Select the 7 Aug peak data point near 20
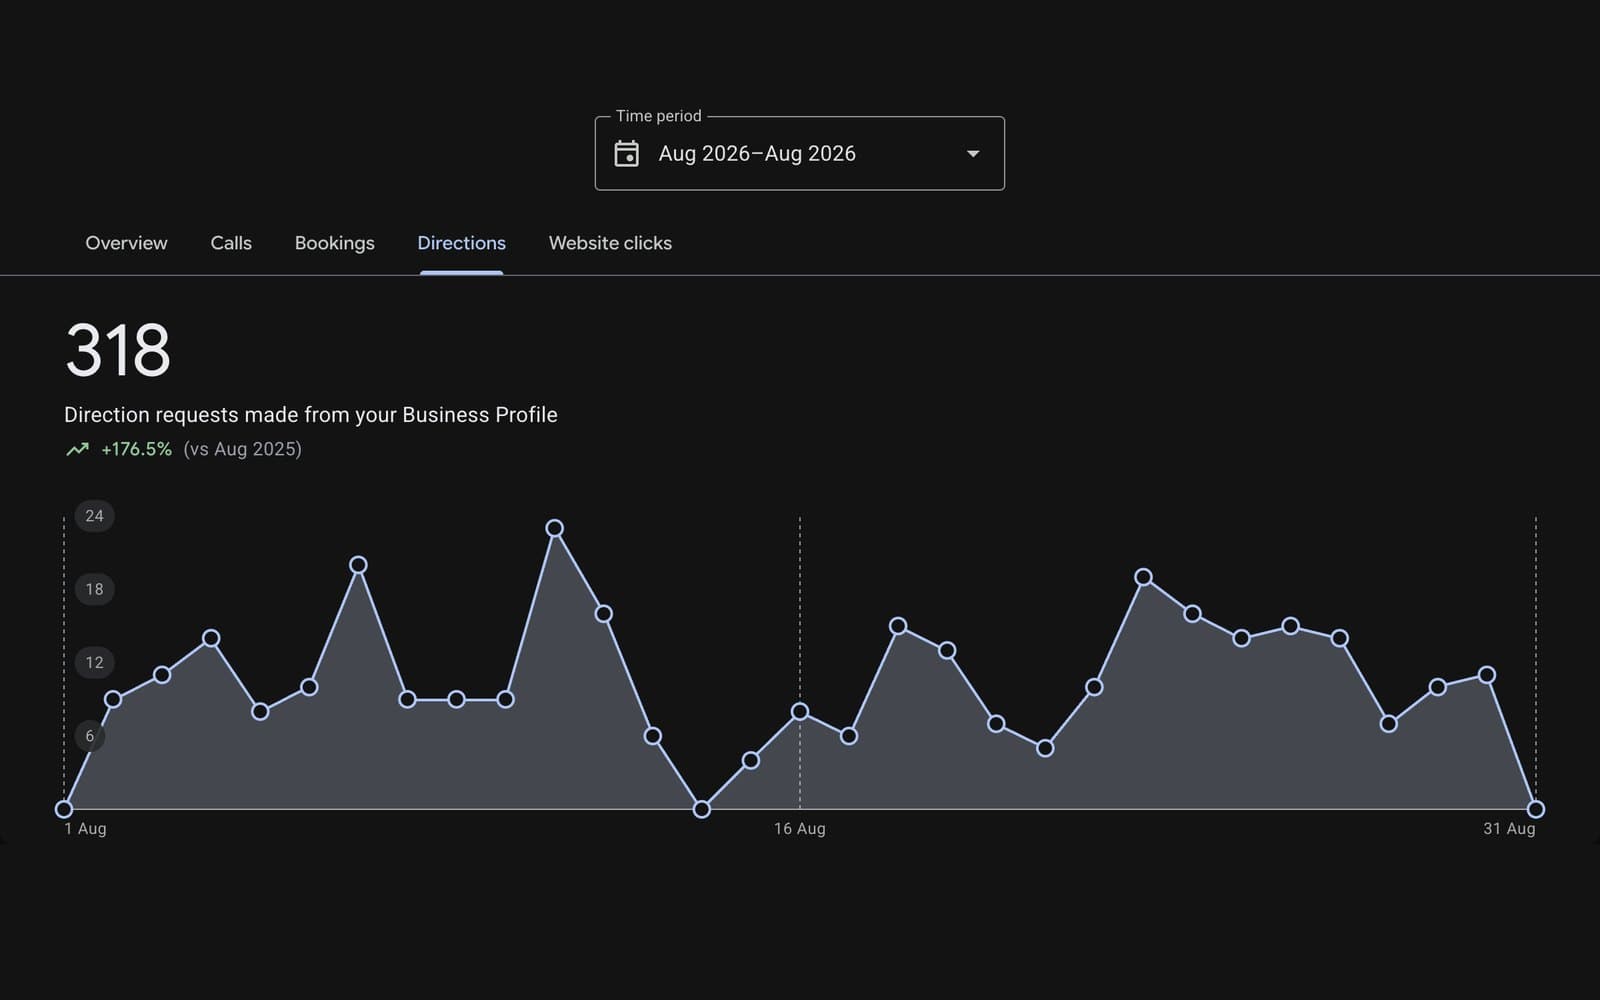The width and height of the screenshot is (1600, 1000). click(358, 565)
